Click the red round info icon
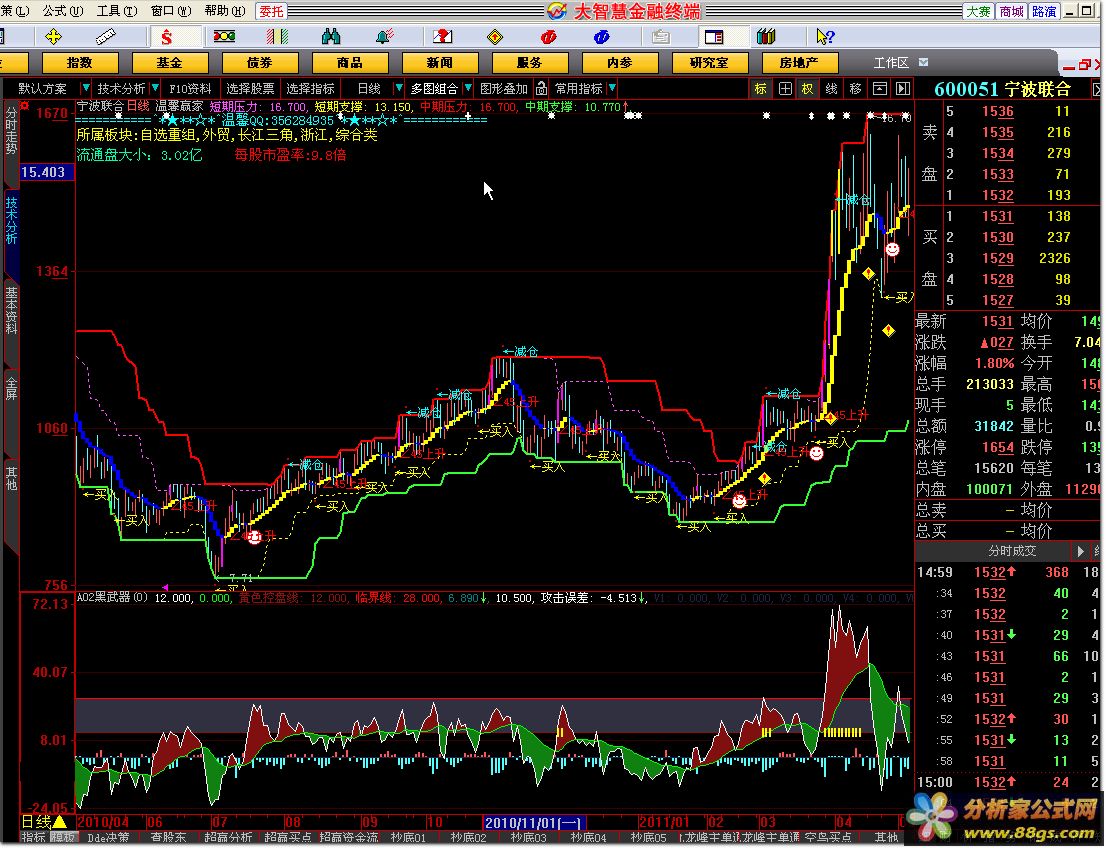Viewport: 1106px width, 848px height. pos(548,37)
